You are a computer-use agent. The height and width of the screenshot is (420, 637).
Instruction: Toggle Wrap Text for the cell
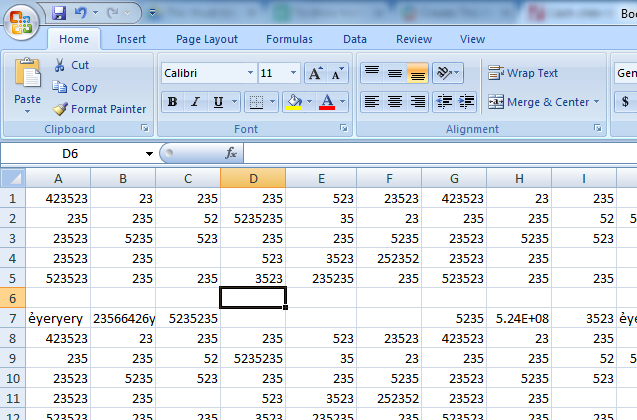click(x=522, y=73)
